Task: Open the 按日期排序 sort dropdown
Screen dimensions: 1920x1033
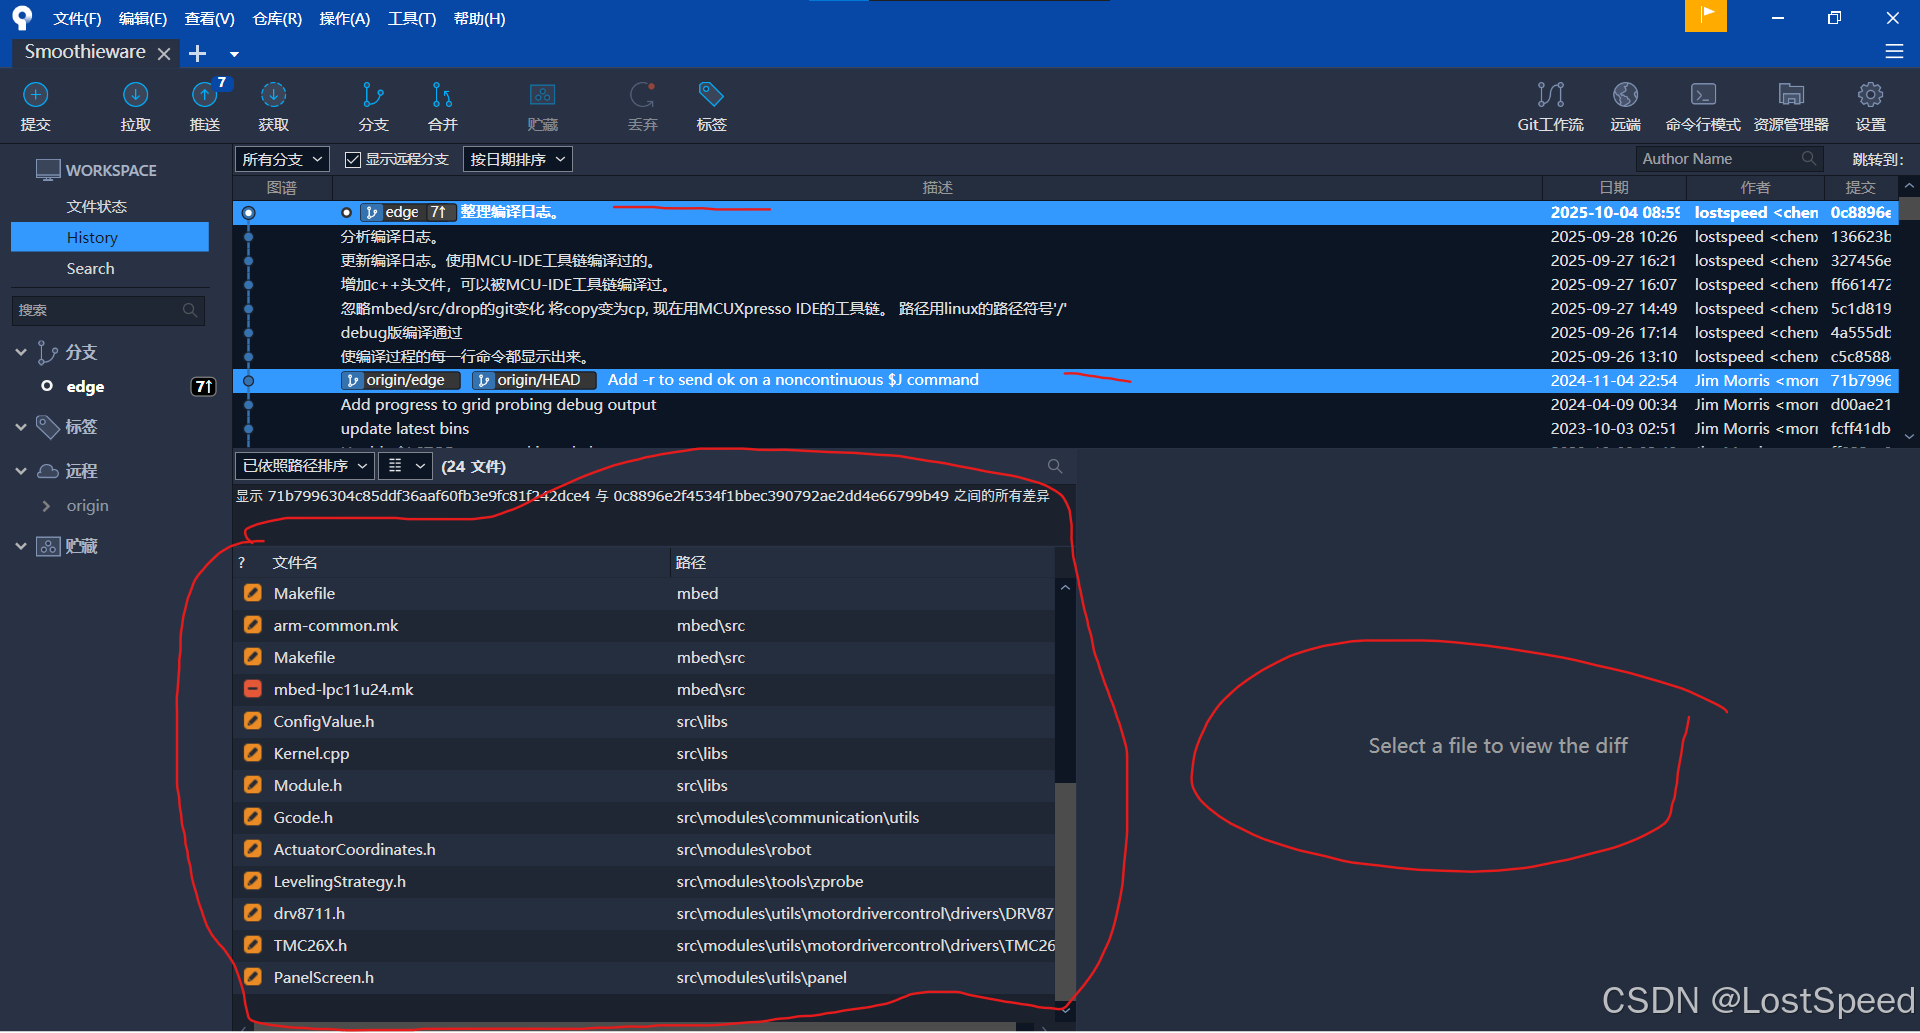Action: 518,159
